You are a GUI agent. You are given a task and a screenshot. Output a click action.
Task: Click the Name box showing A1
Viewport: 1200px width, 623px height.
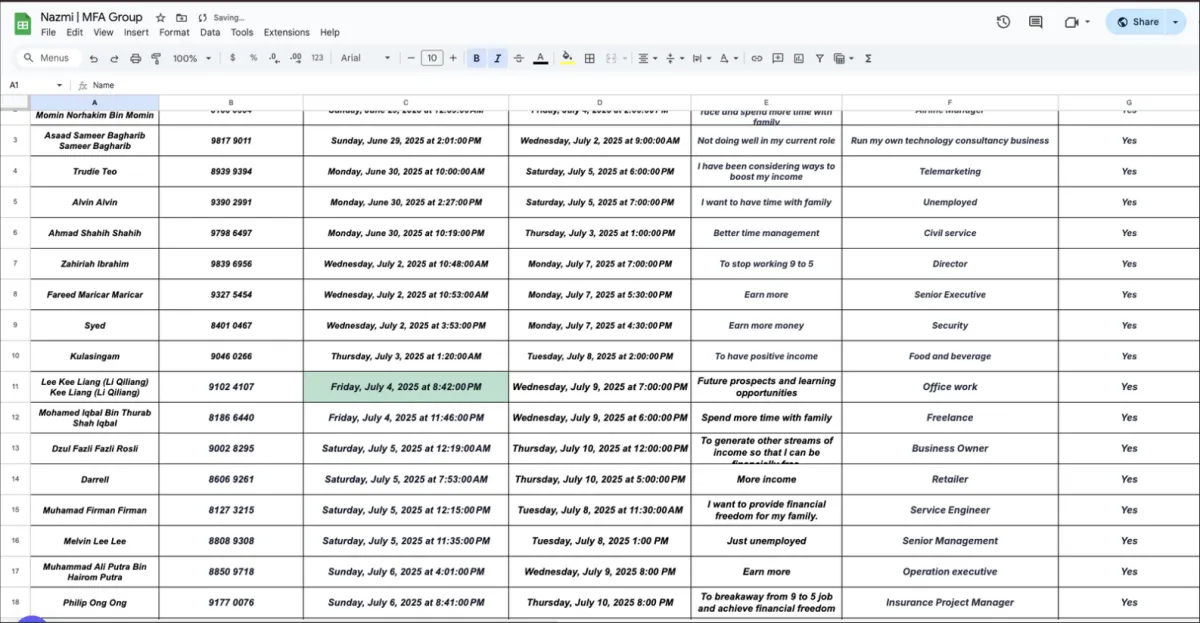click(29, 86)
